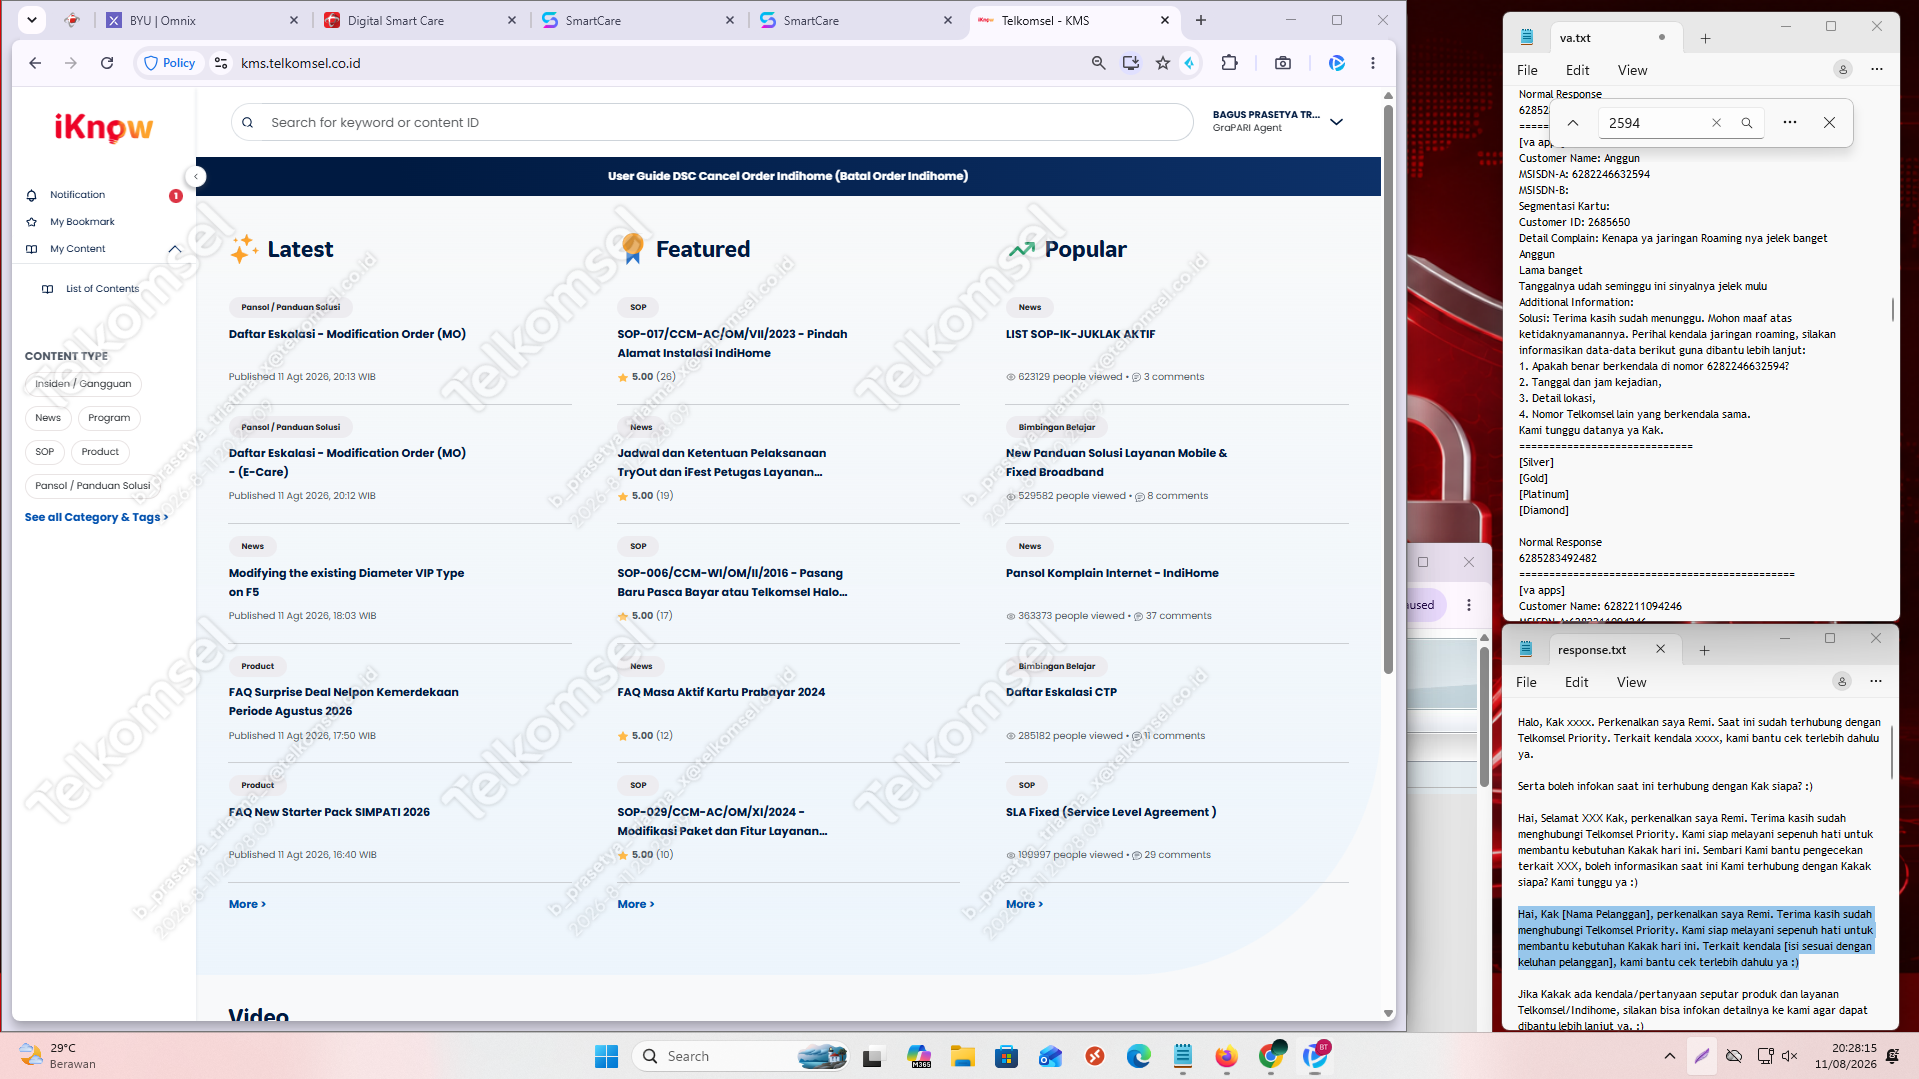The image size is (1919, 1079).
Task: Click More under Popular
Action: (x=1024, y=904)
